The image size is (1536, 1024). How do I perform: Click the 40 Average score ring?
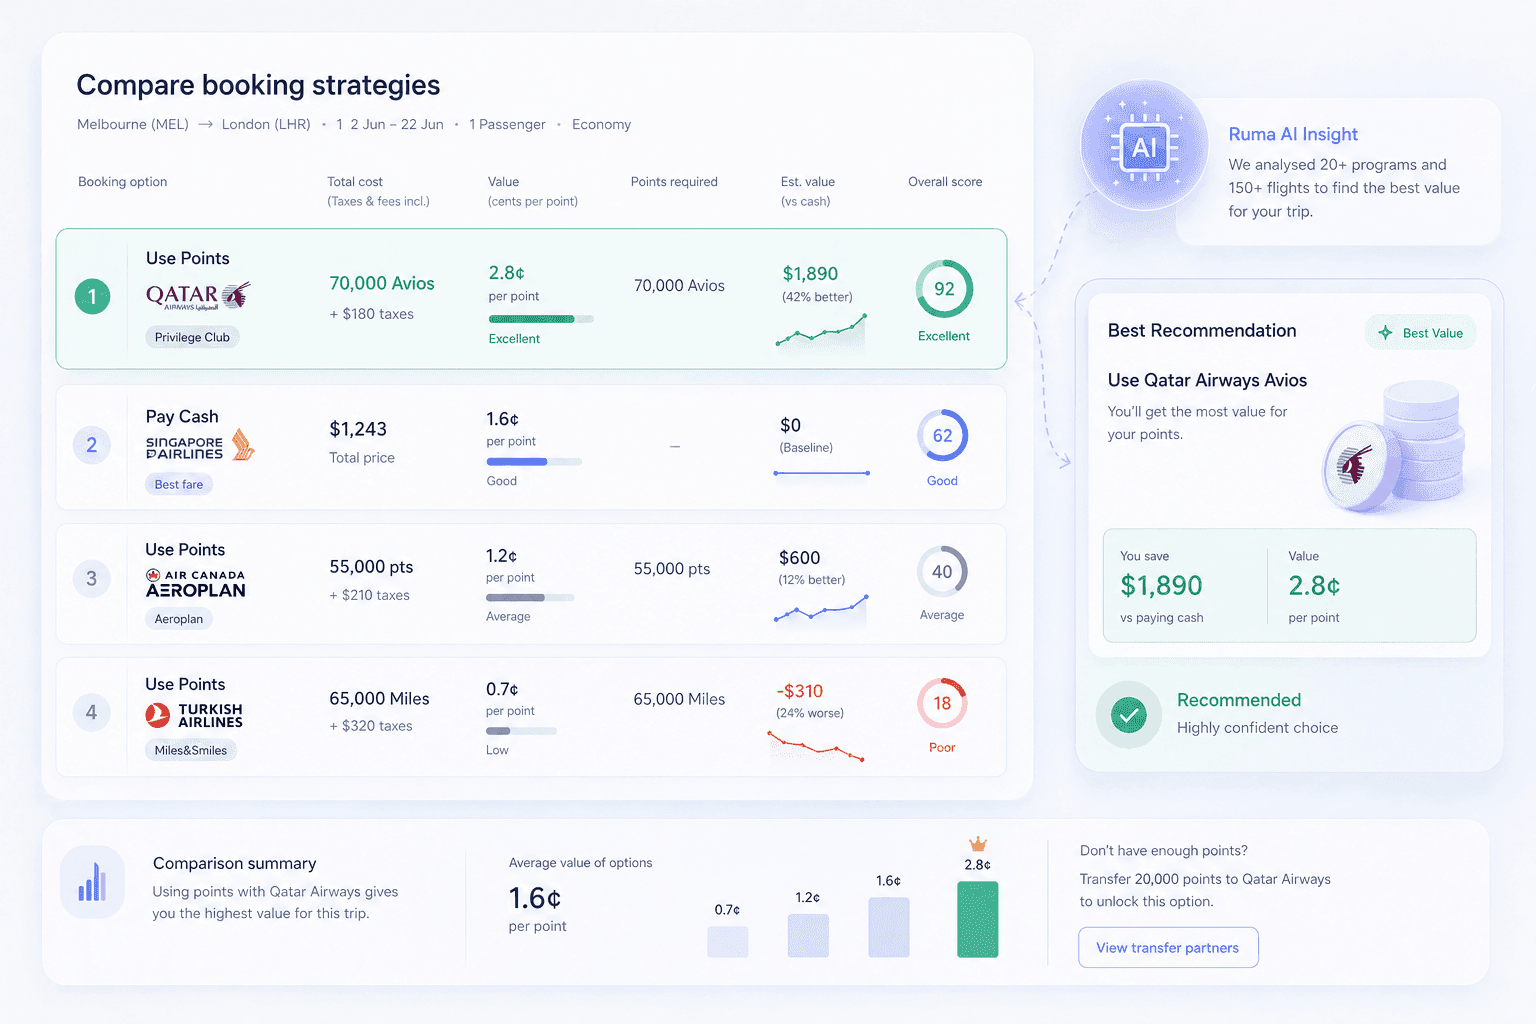pos(942,571)
